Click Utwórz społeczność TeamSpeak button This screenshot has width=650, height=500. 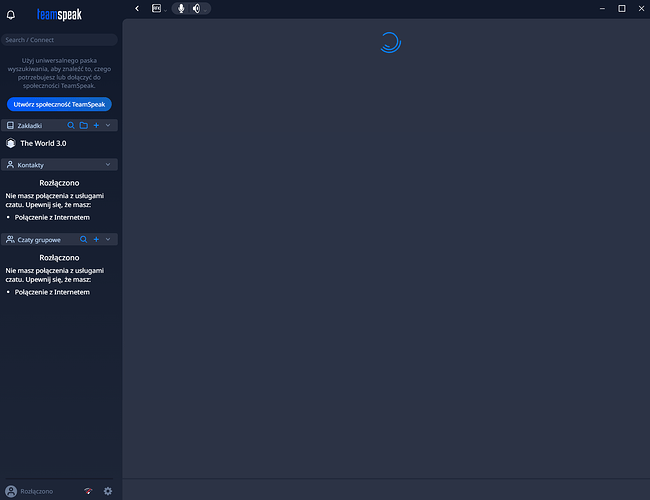(x=59, y=104)
